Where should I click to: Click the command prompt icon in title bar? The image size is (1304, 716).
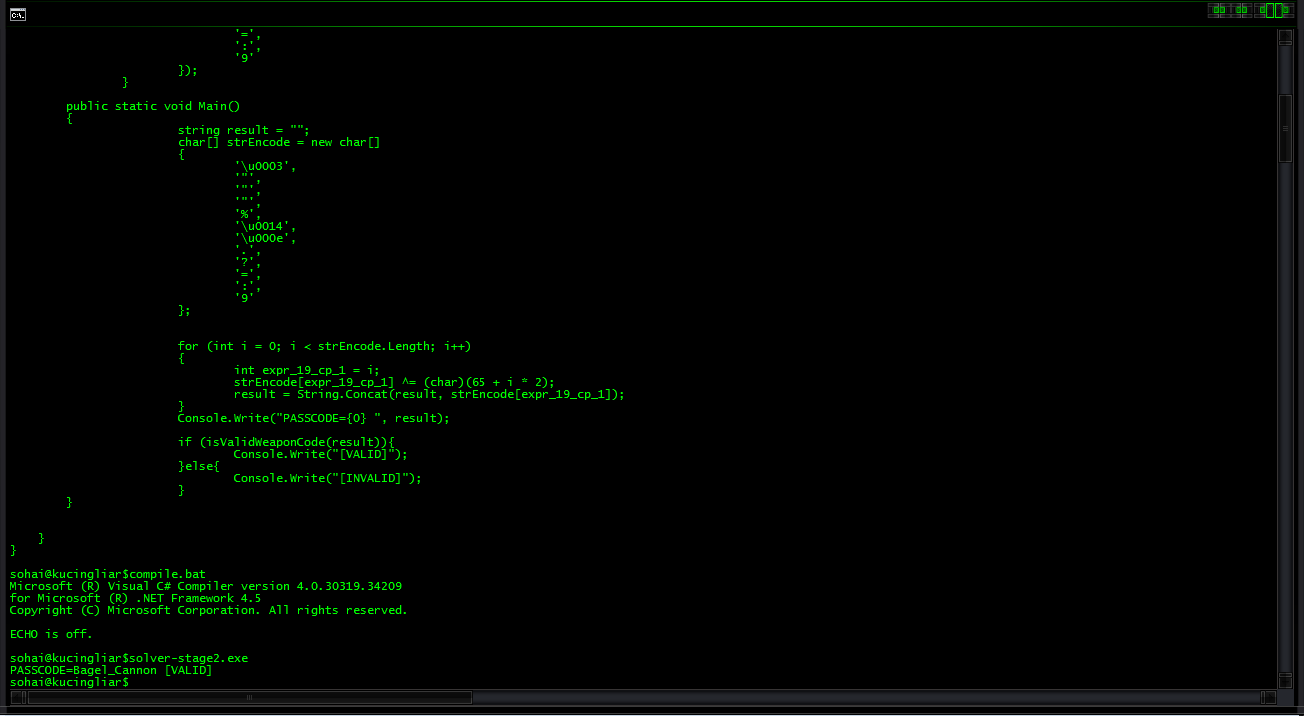coord(18,14)
